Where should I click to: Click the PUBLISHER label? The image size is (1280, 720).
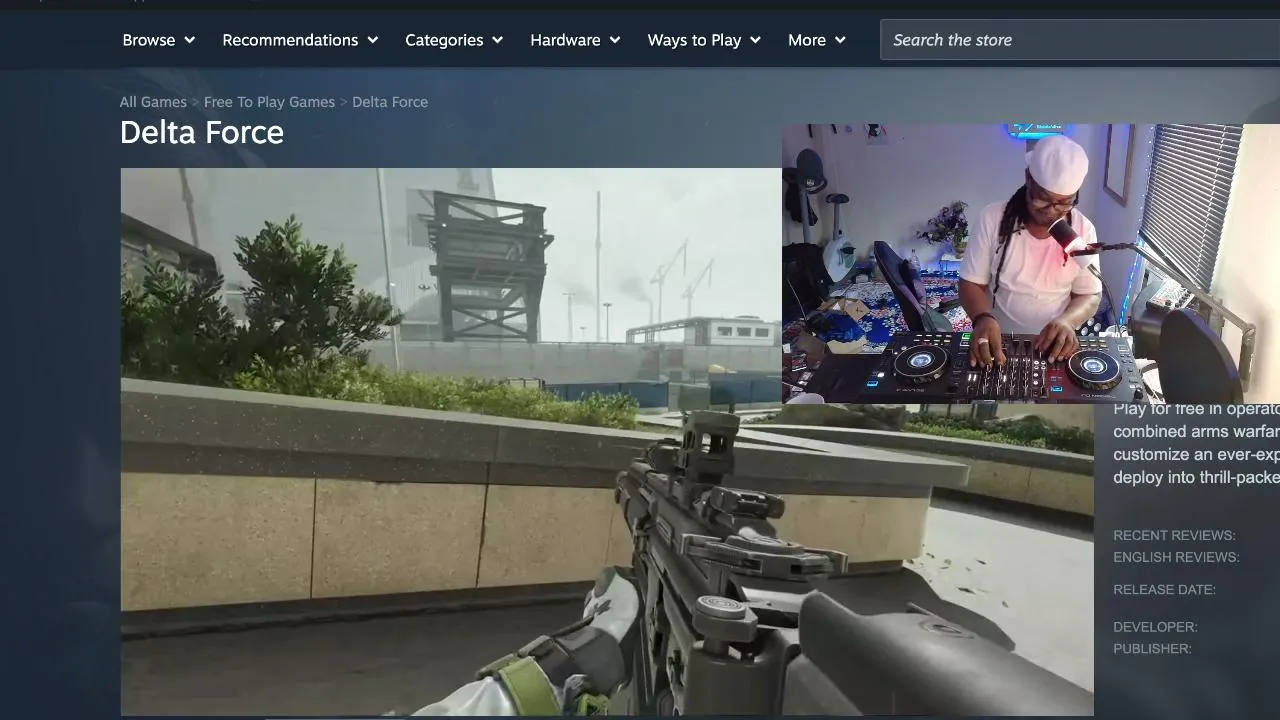point(1152,649)
